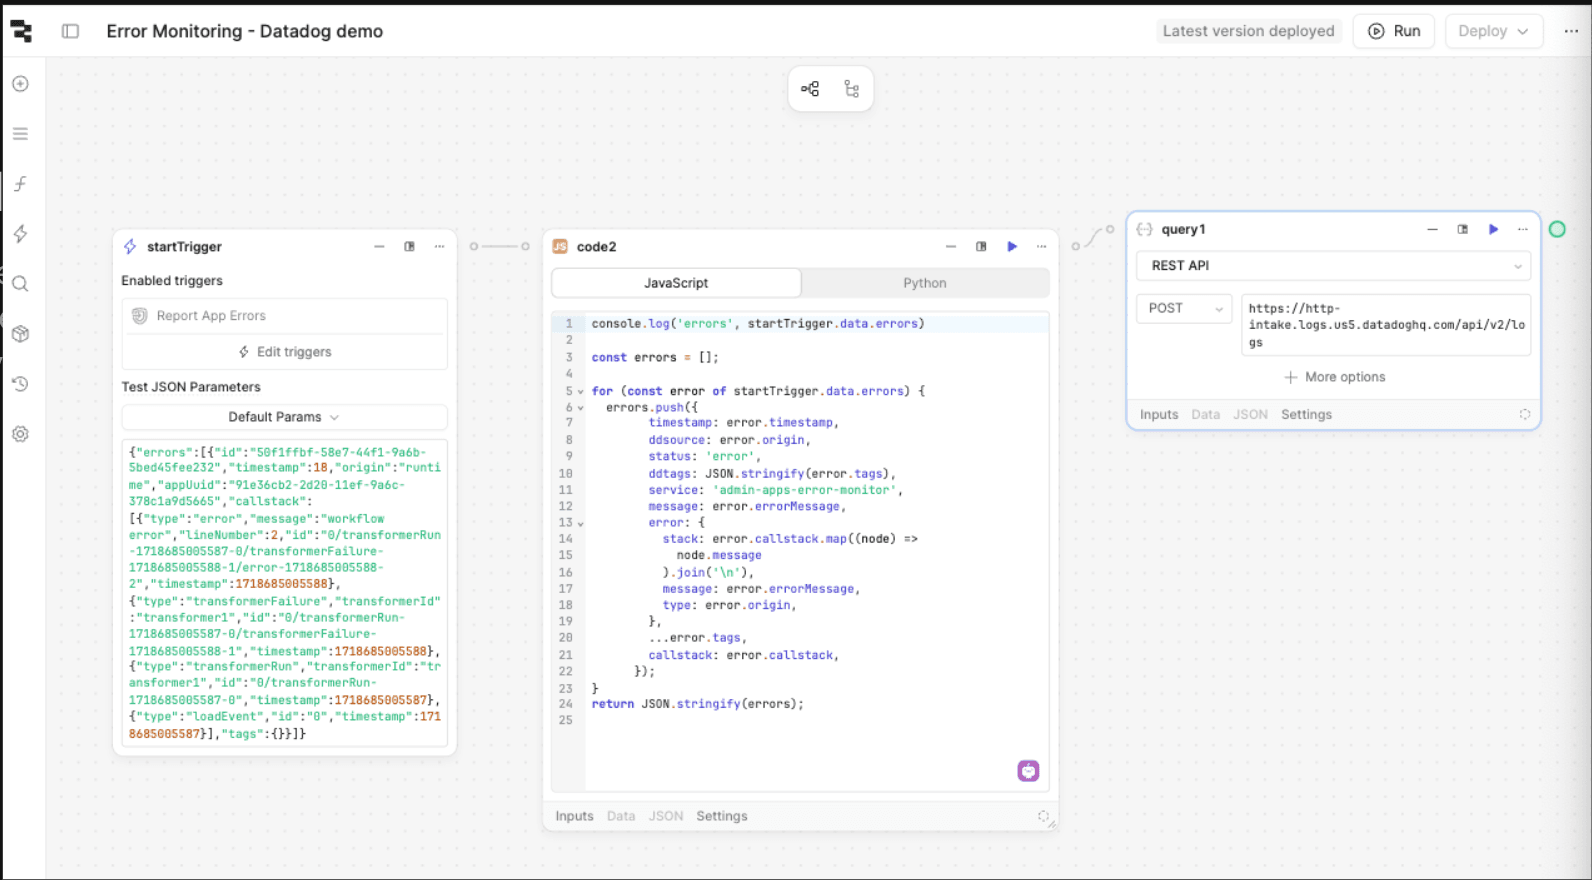The height and width of the screenshot is (880, 1592).
Task: Run the code2 block play icon
Action: [1012, 247]
